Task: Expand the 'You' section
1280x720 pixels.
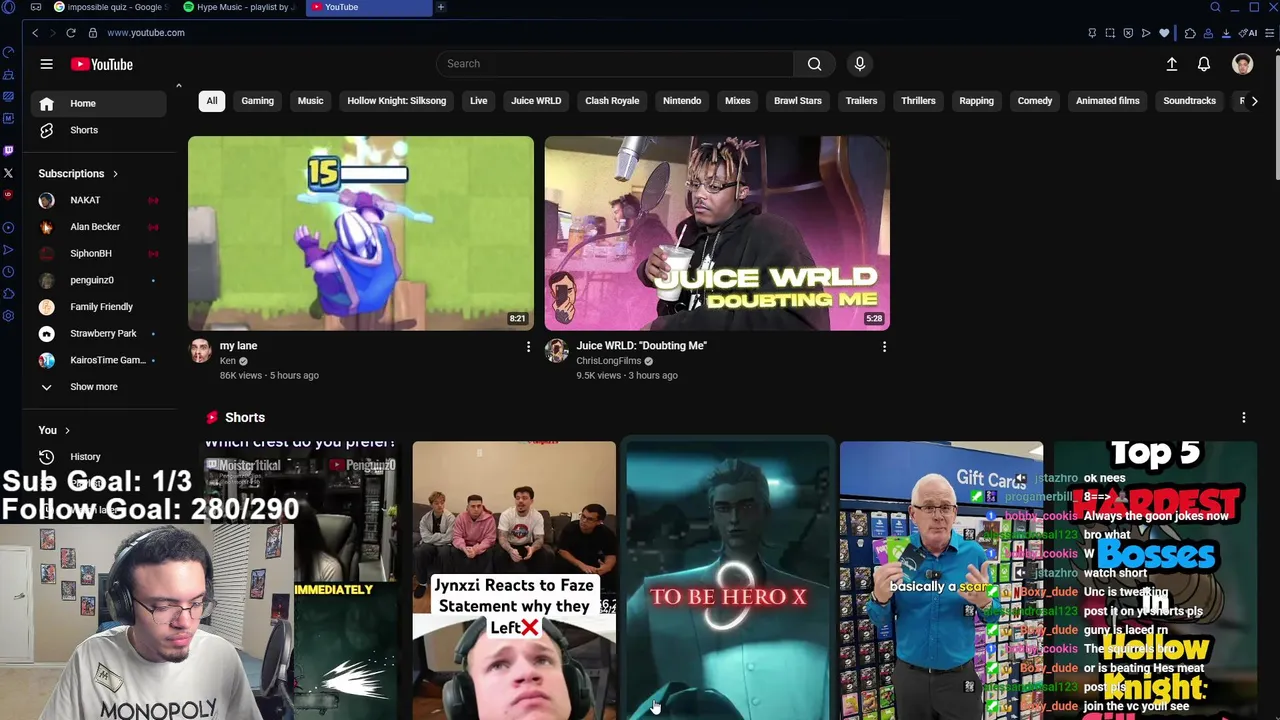Action: (x=54, y=430)
